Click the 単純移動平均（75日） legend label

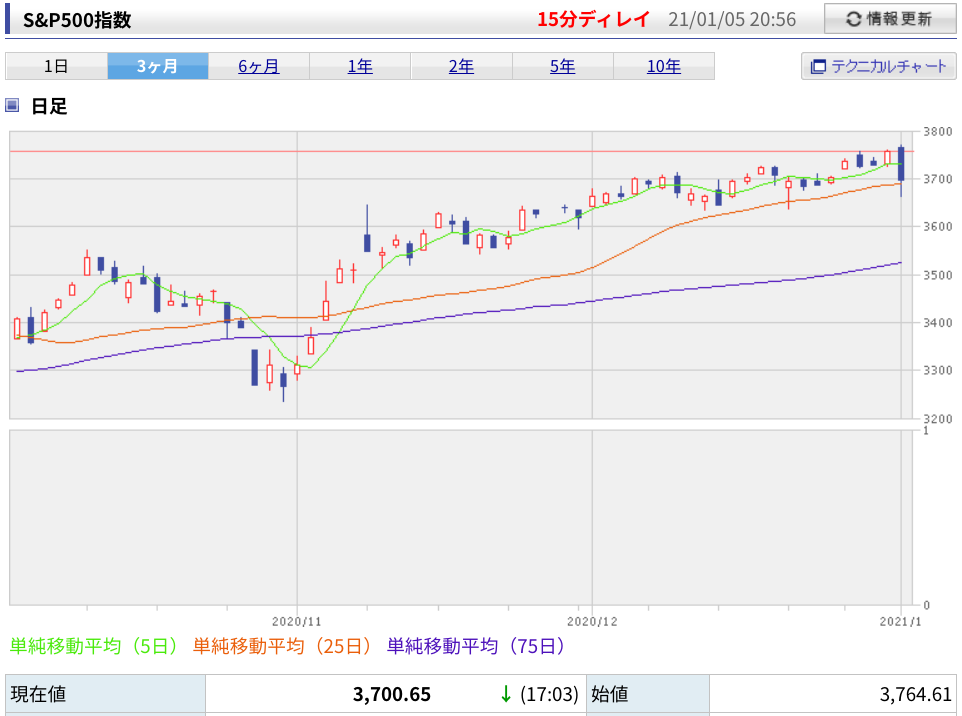476,646
